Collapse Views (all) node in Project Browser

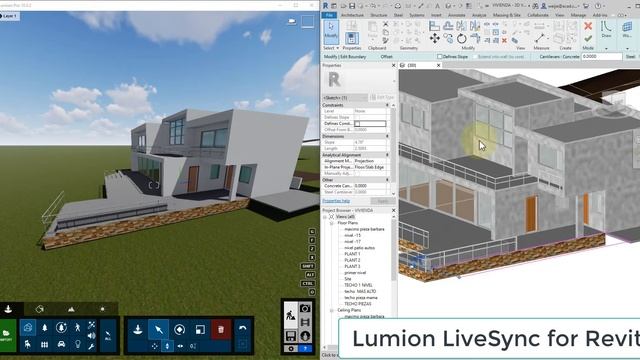click(325, 217)
